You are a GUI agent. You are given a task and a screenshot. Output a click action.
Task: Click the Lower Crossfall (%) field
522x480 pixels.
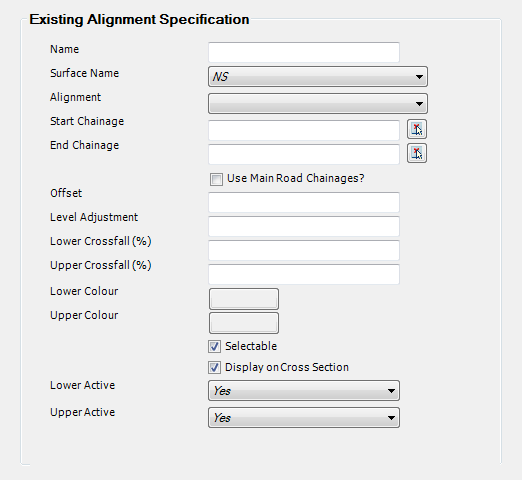click(304, 250)
